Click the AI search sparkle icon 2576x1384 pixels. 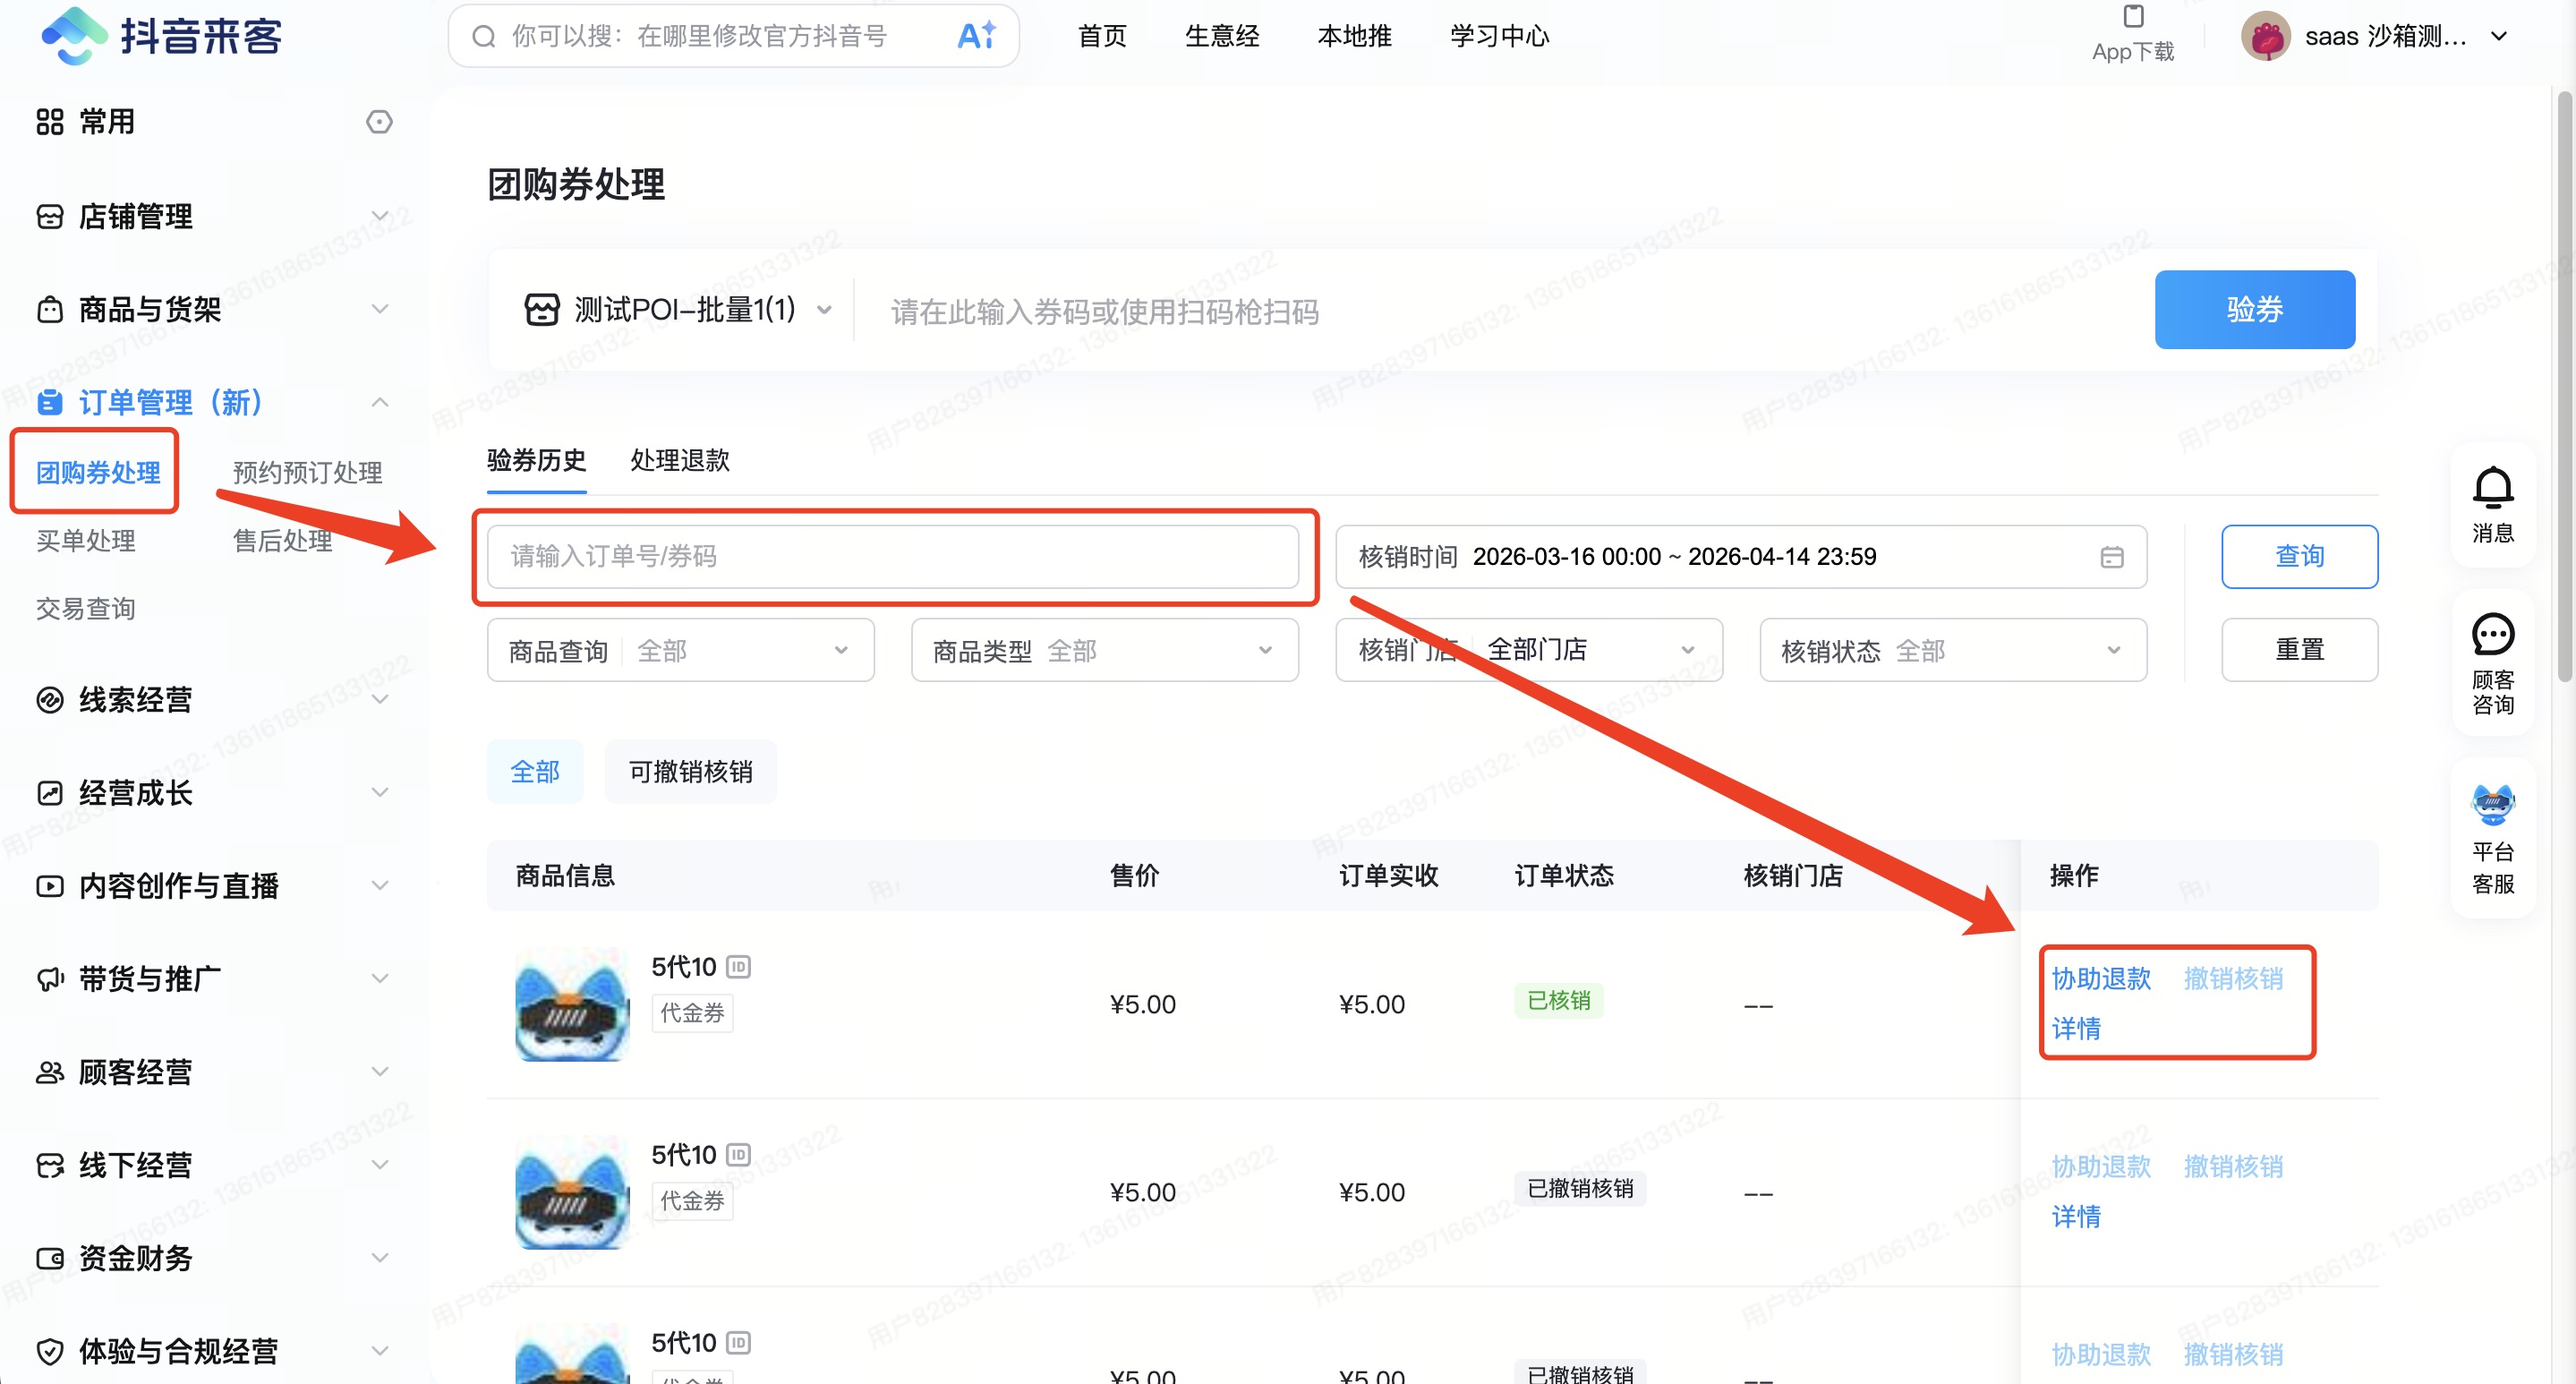point(976,36)
